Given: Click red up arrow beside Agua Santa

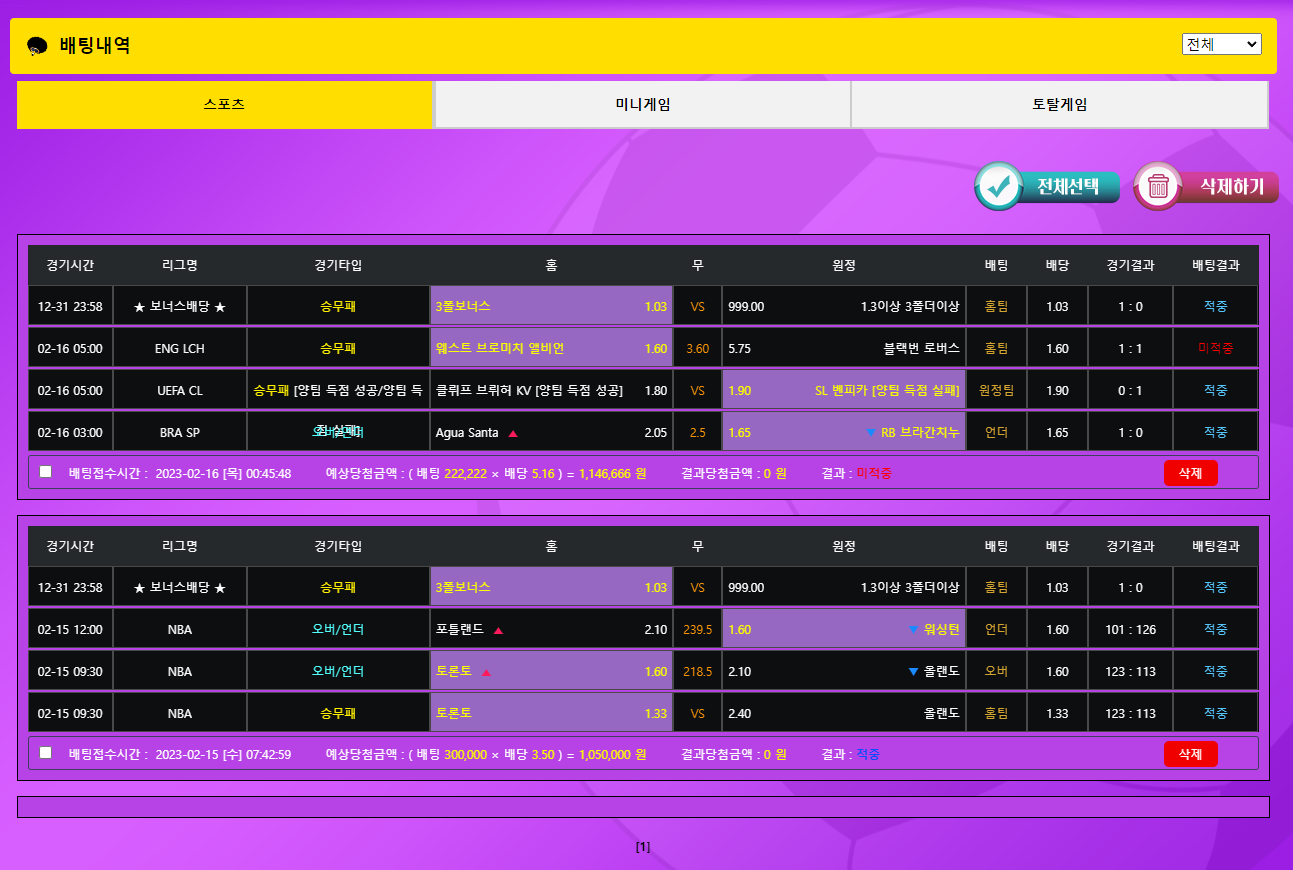Looking at the screenshot, I should (513, 433).
